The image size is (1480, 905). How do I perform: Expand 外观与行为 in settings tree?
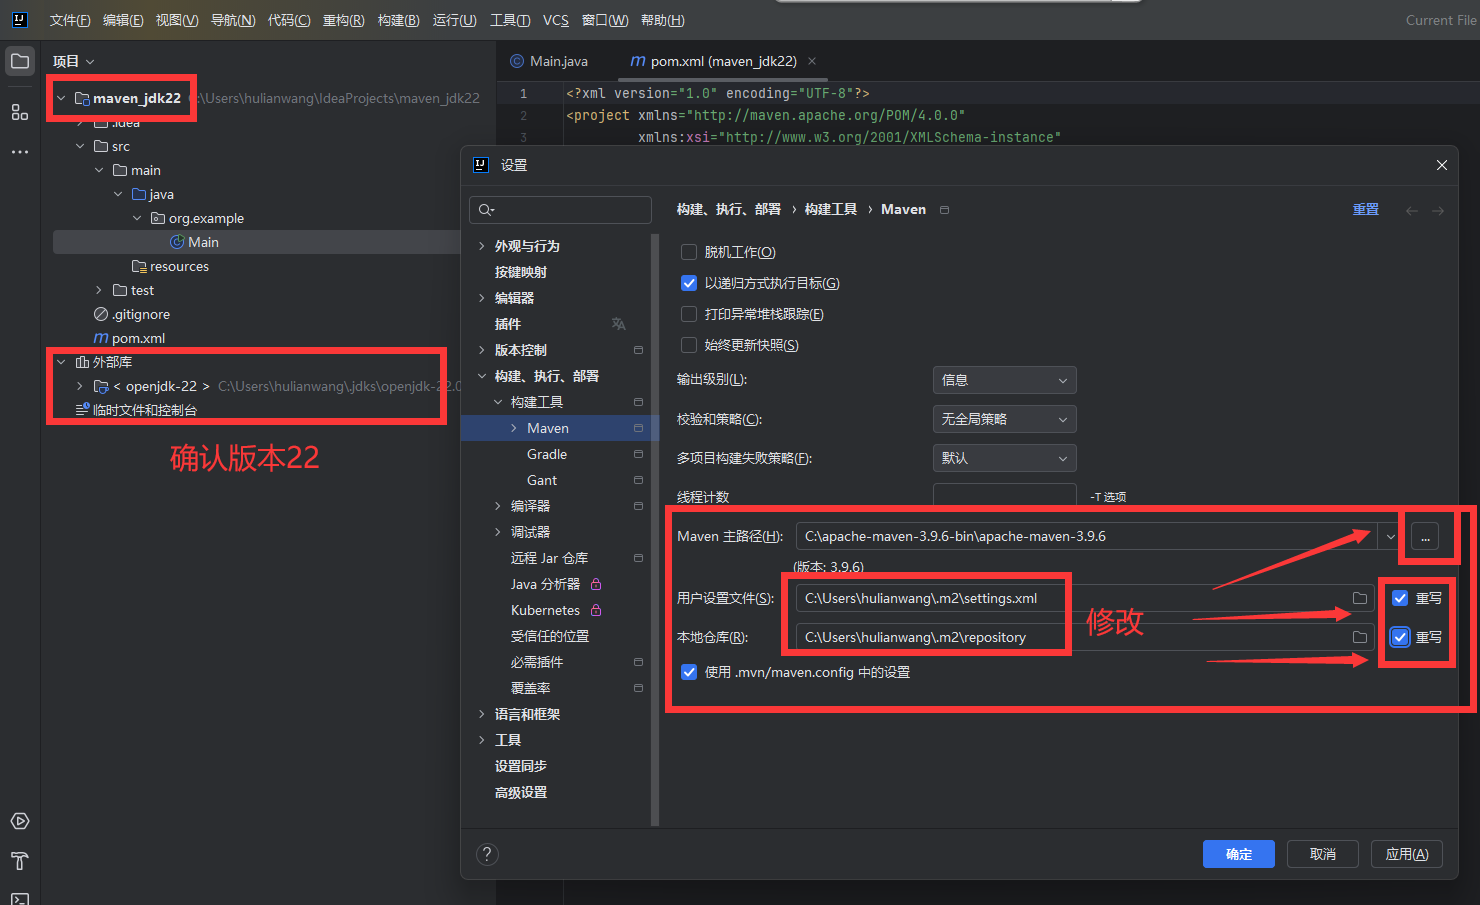point(482,246)
